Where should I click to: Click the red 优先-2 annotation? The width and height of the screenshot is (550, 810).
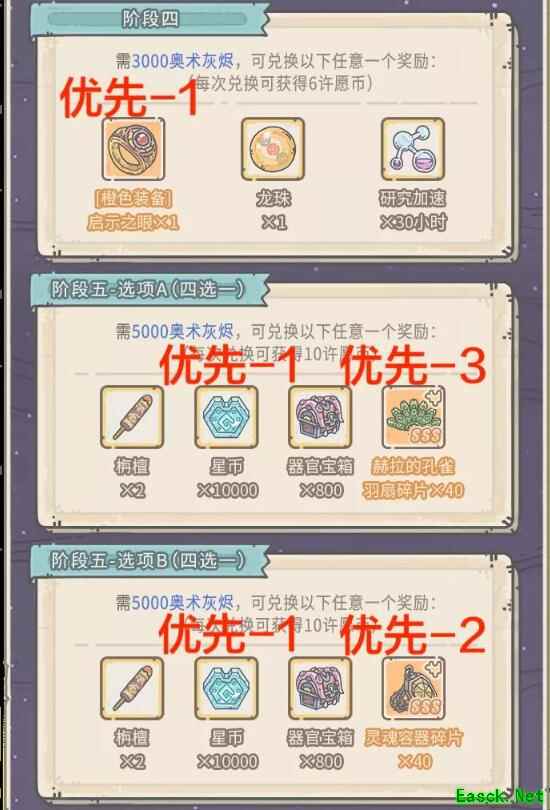414,635
